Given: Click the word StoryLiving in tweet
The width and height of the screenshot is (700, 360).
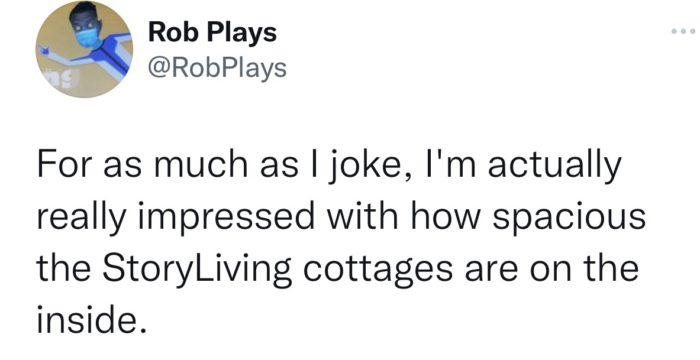Looking at the screenshot, I should click(x=197, y=272).
